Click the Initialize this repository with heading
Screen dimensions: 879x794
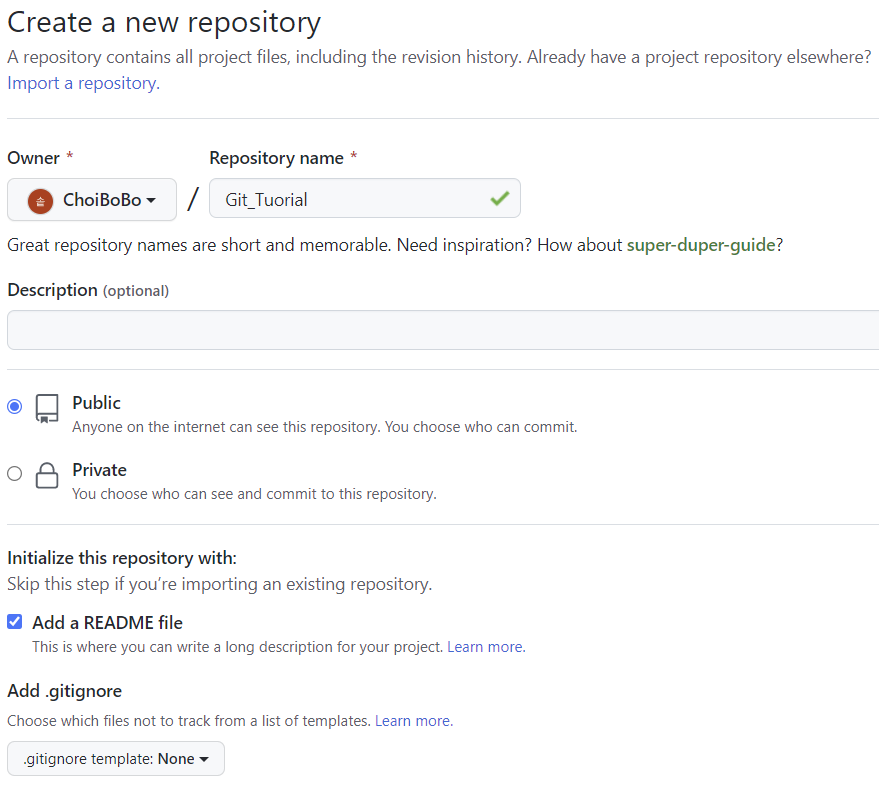(122, 558)
